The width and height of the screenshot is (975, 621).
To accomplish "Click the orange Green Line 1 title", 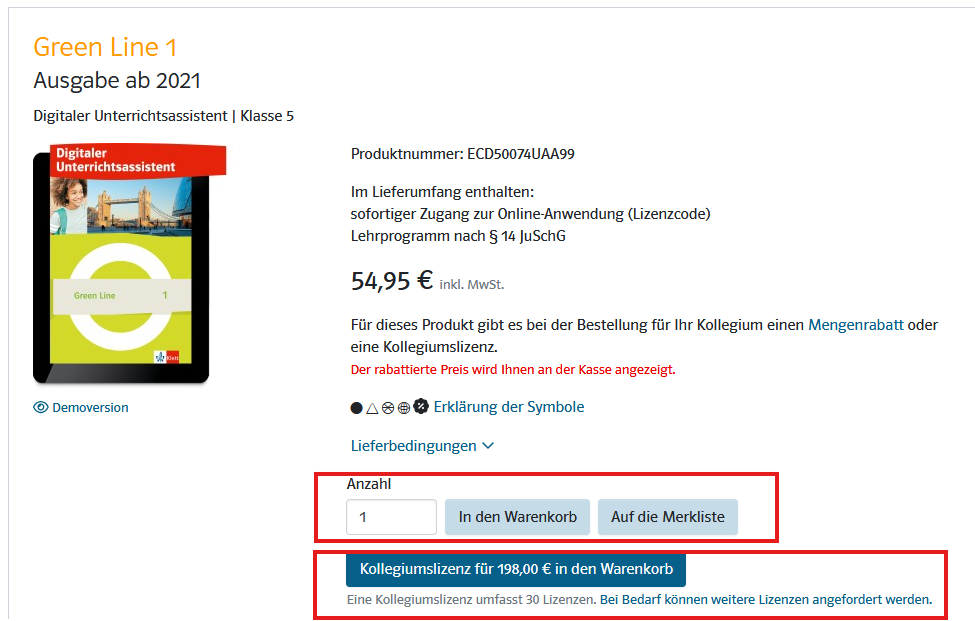I will coord(105,47).
